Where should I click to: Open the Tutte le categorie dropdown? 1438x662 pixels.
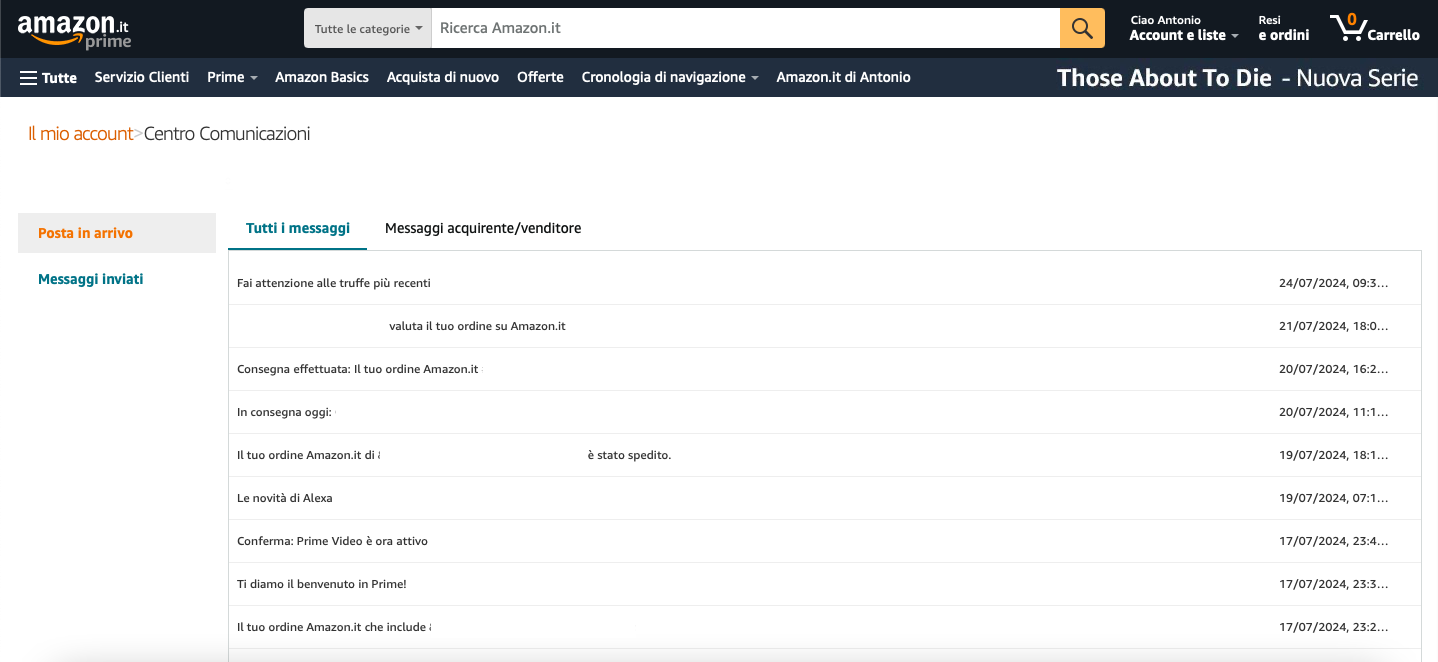(368, 28)
